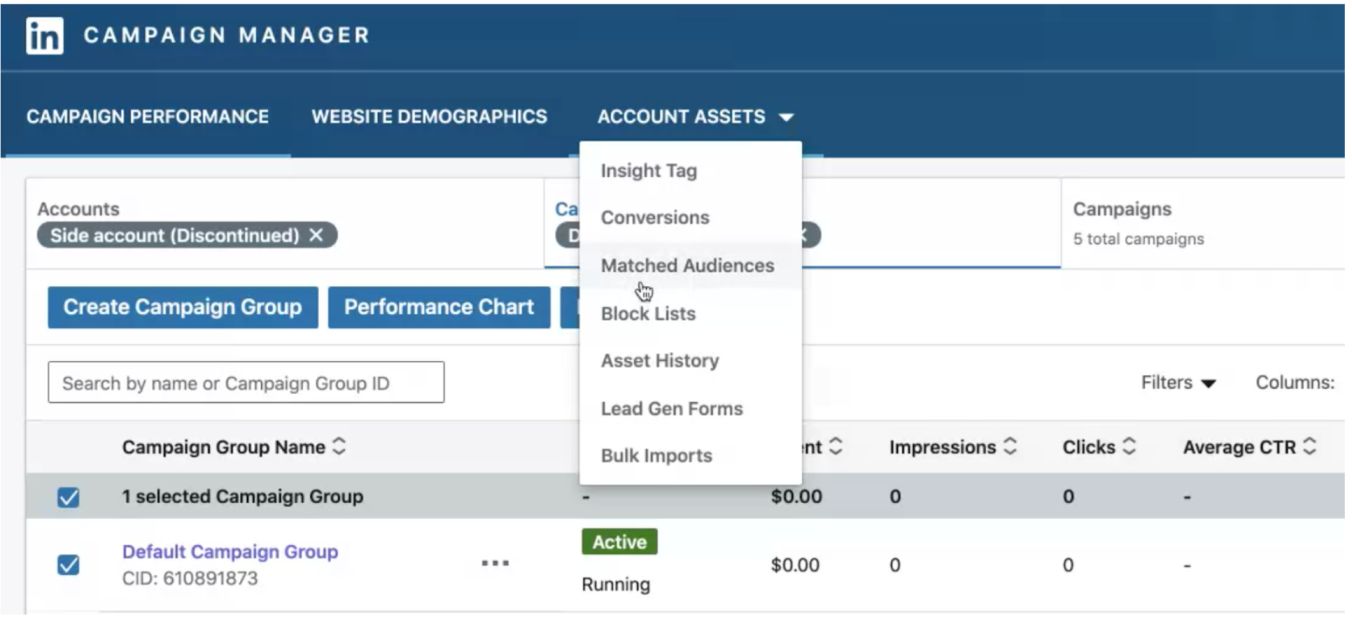
Task: Click the LinkedIn logo icon
Action: point(45,36)
